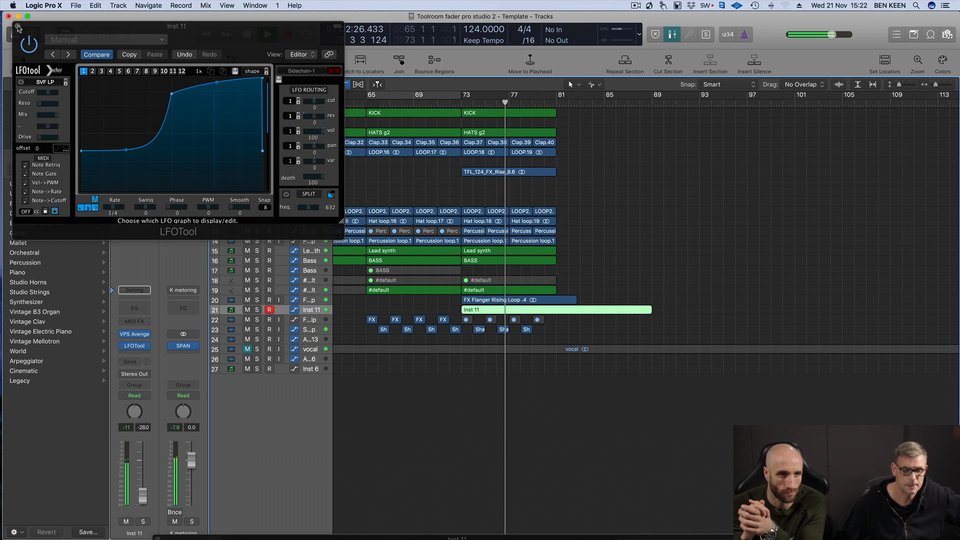Open the Track menu
This screenshot has height=540, width=960.
[118, 6]
